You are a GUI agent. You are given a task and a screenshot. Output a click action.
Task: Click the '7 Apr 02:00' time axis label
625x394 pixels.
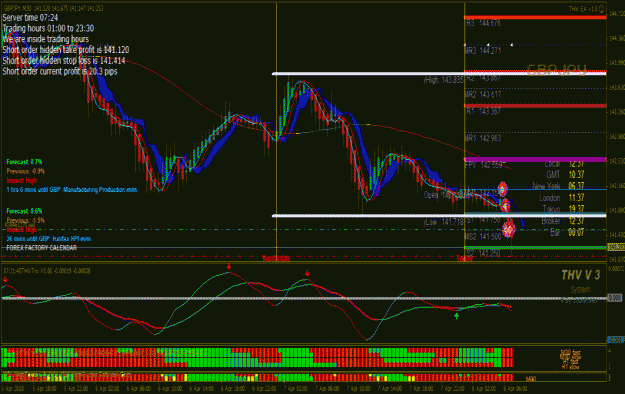[x=296, y=388]
